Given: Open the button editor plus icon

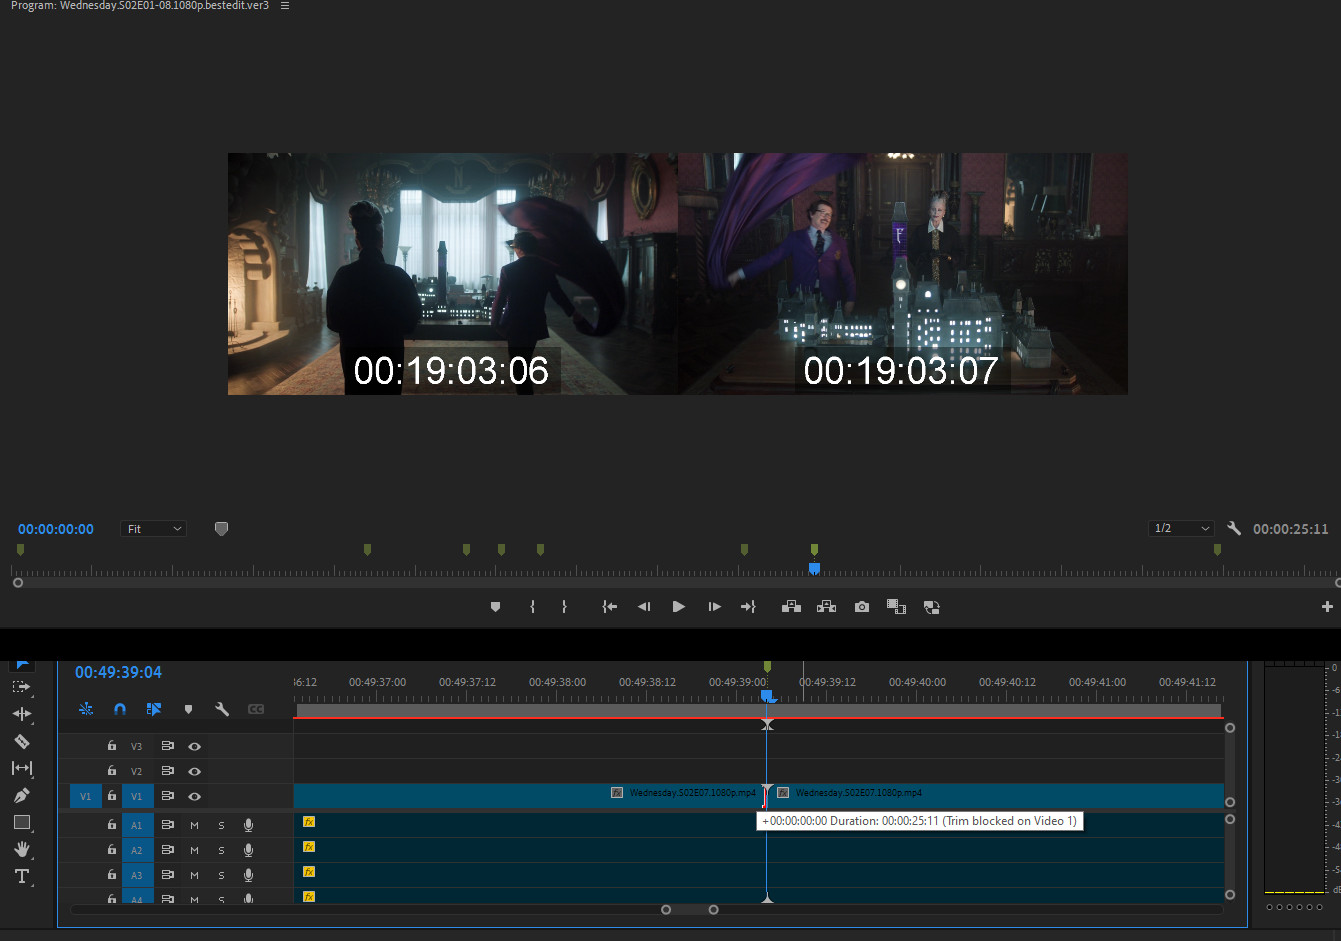Looking at the screenshot, I should (1327, 607).
